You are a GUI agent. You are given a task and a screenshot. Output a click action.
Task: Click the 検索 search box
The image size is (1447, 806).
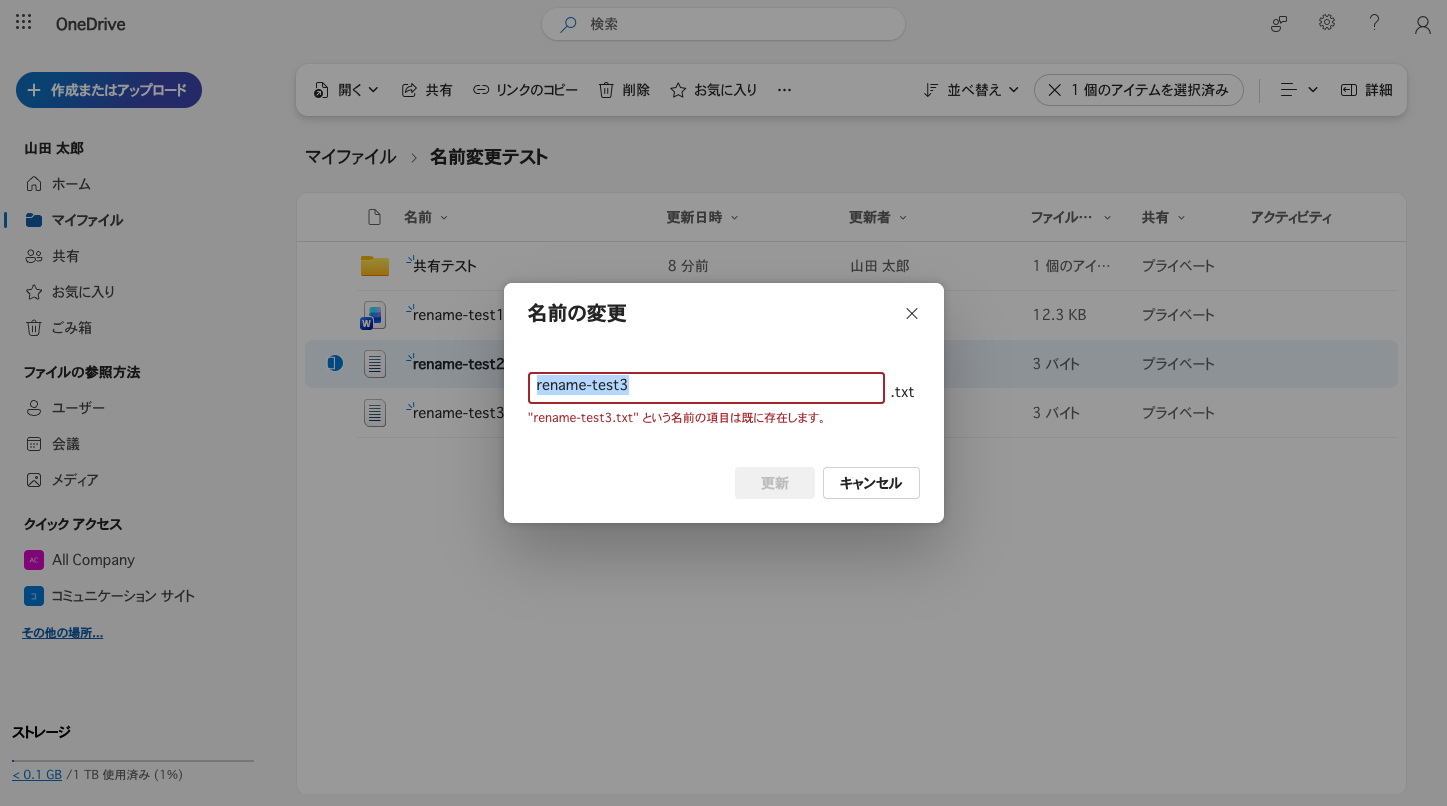pyautogui.click(x=723, y=24)
